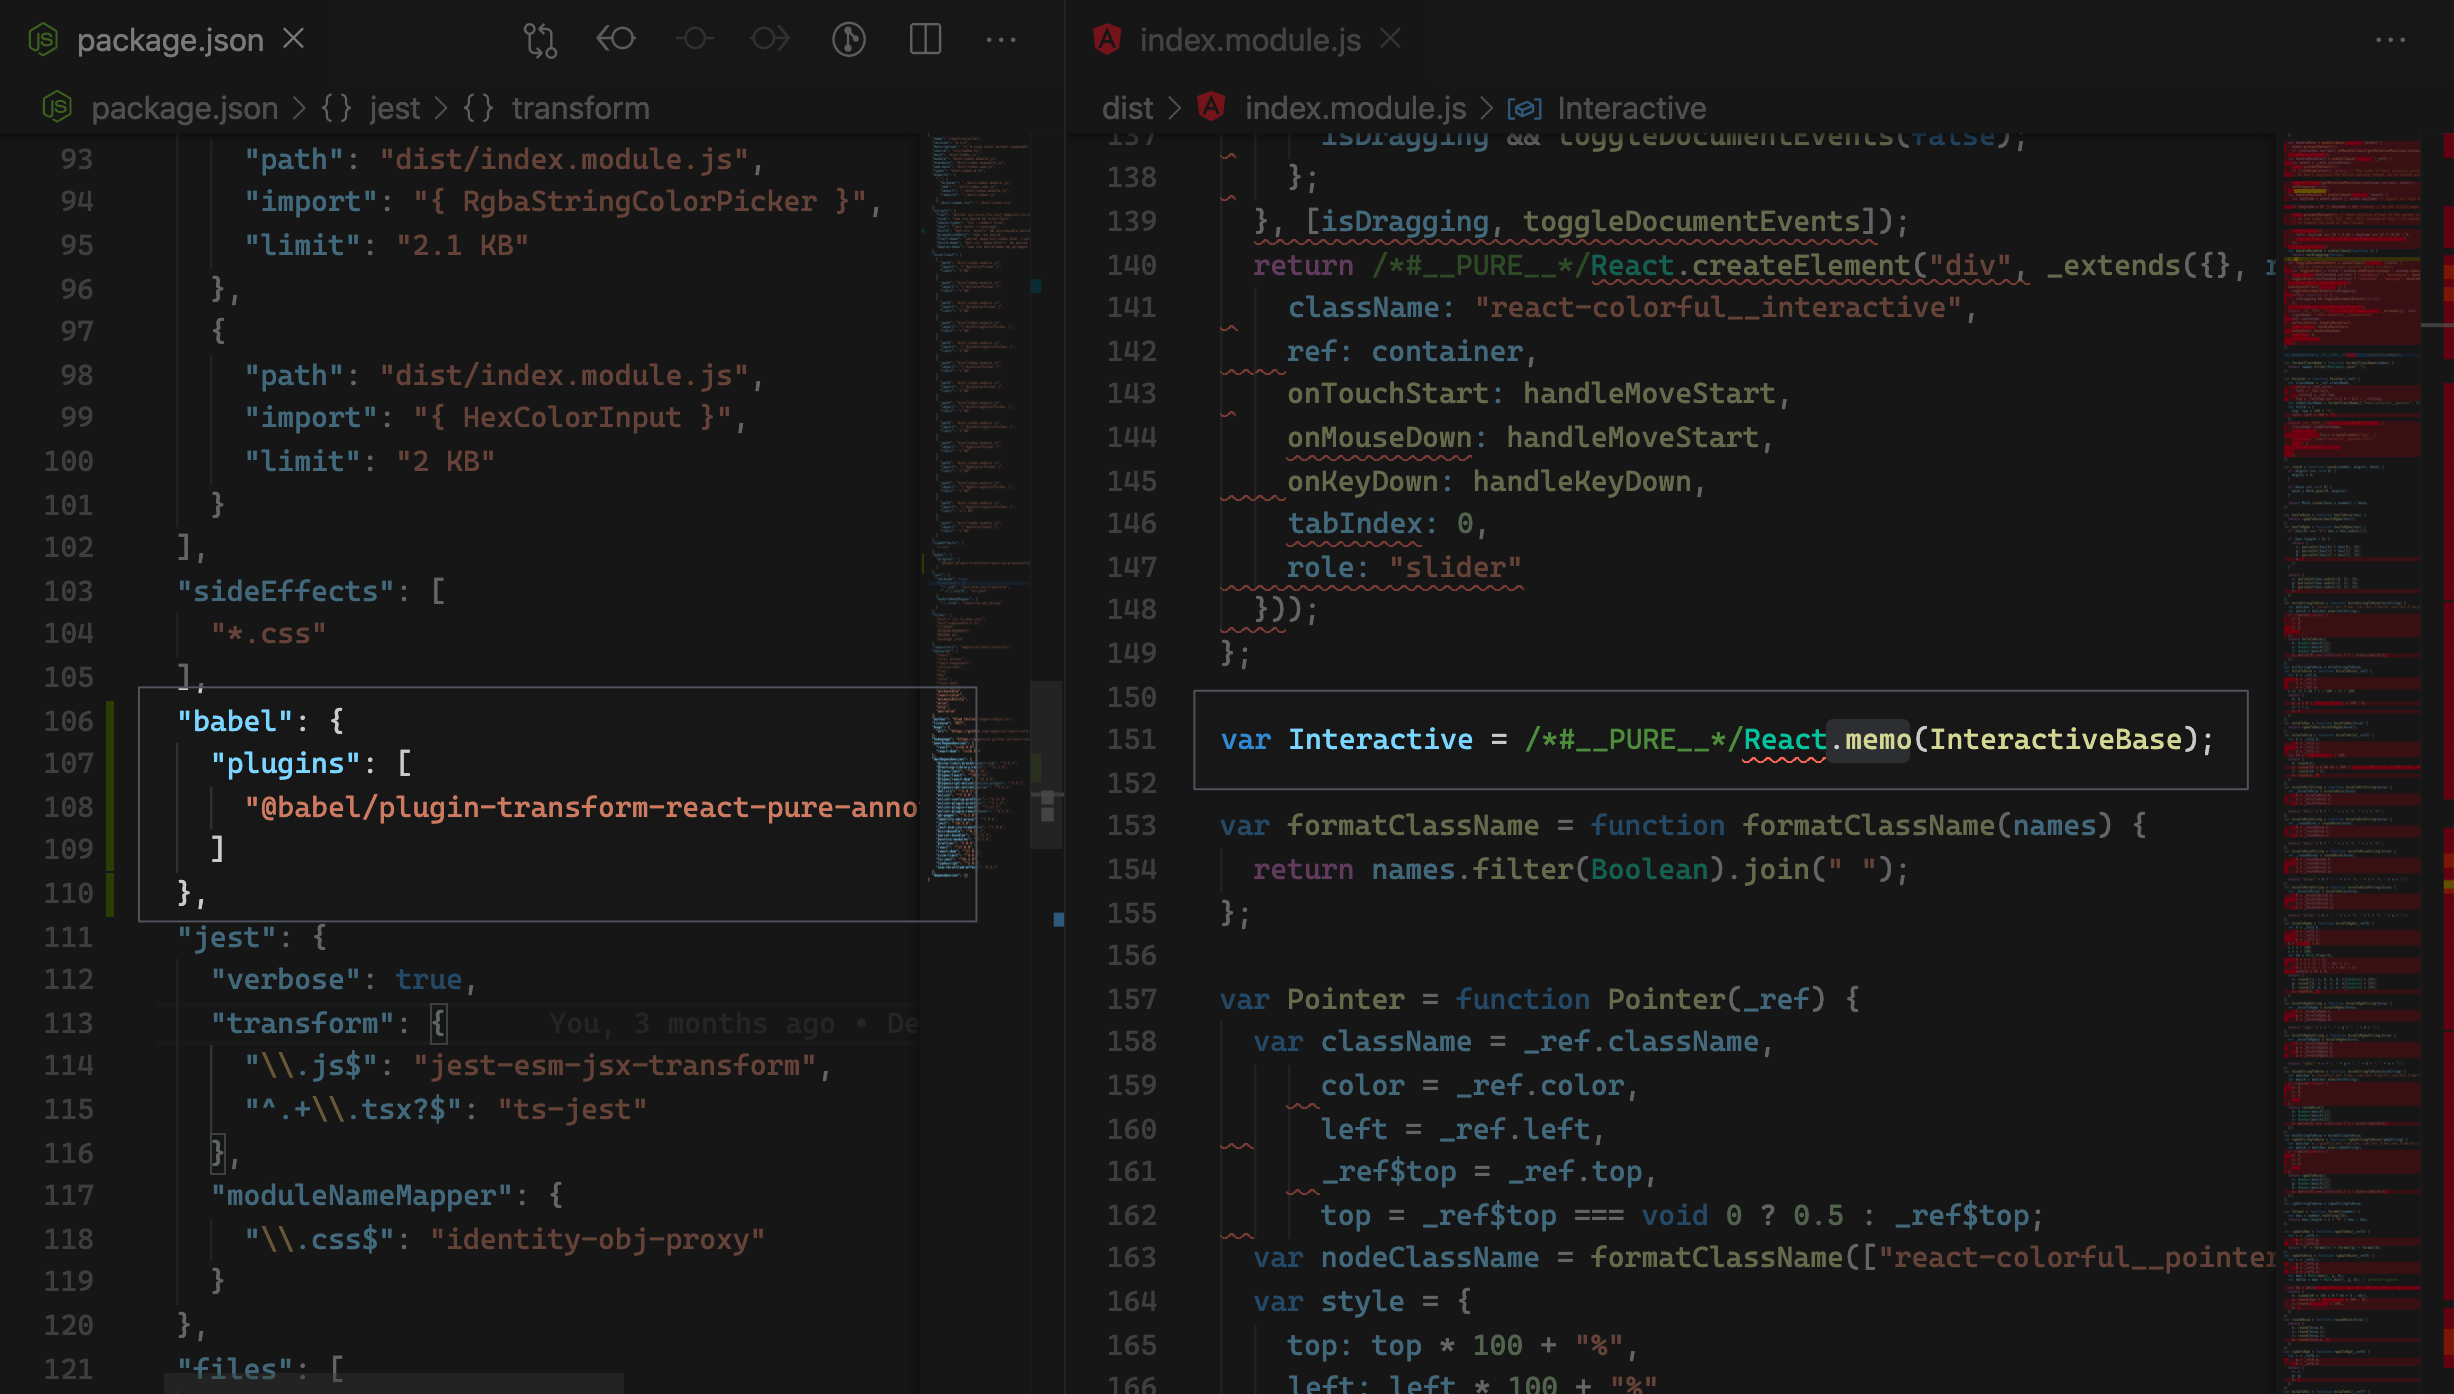Screen dimensions: 2454x1394
Task: Close the package.json tab
Action: pyautogui.click(x=293, y=39)
